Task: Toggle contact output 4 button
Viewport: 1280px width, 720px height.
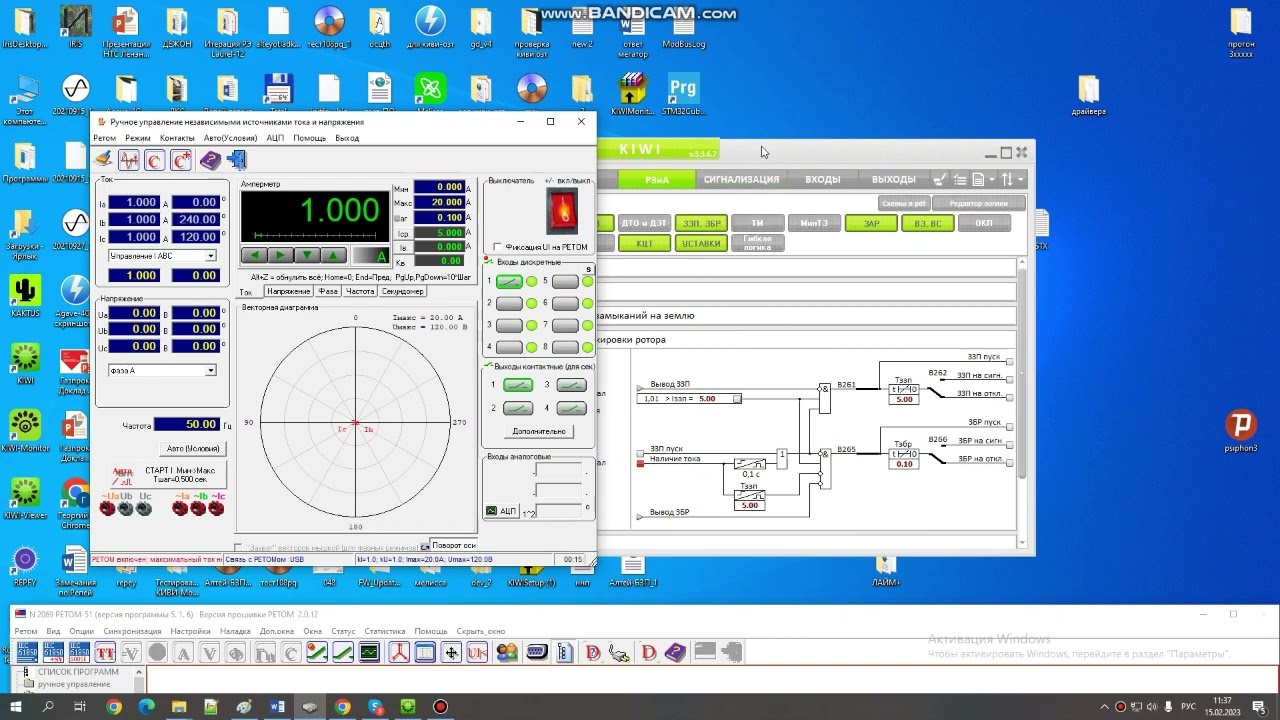Action: click(x=571, y=408)
